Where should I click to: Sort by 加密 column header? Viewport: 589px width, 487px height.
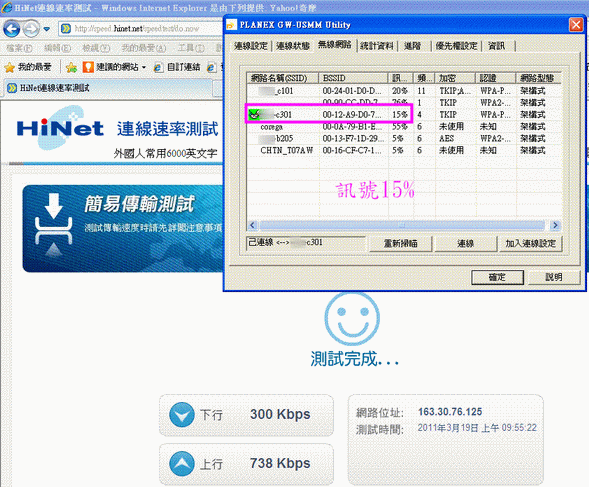click(x=455, y=78)
